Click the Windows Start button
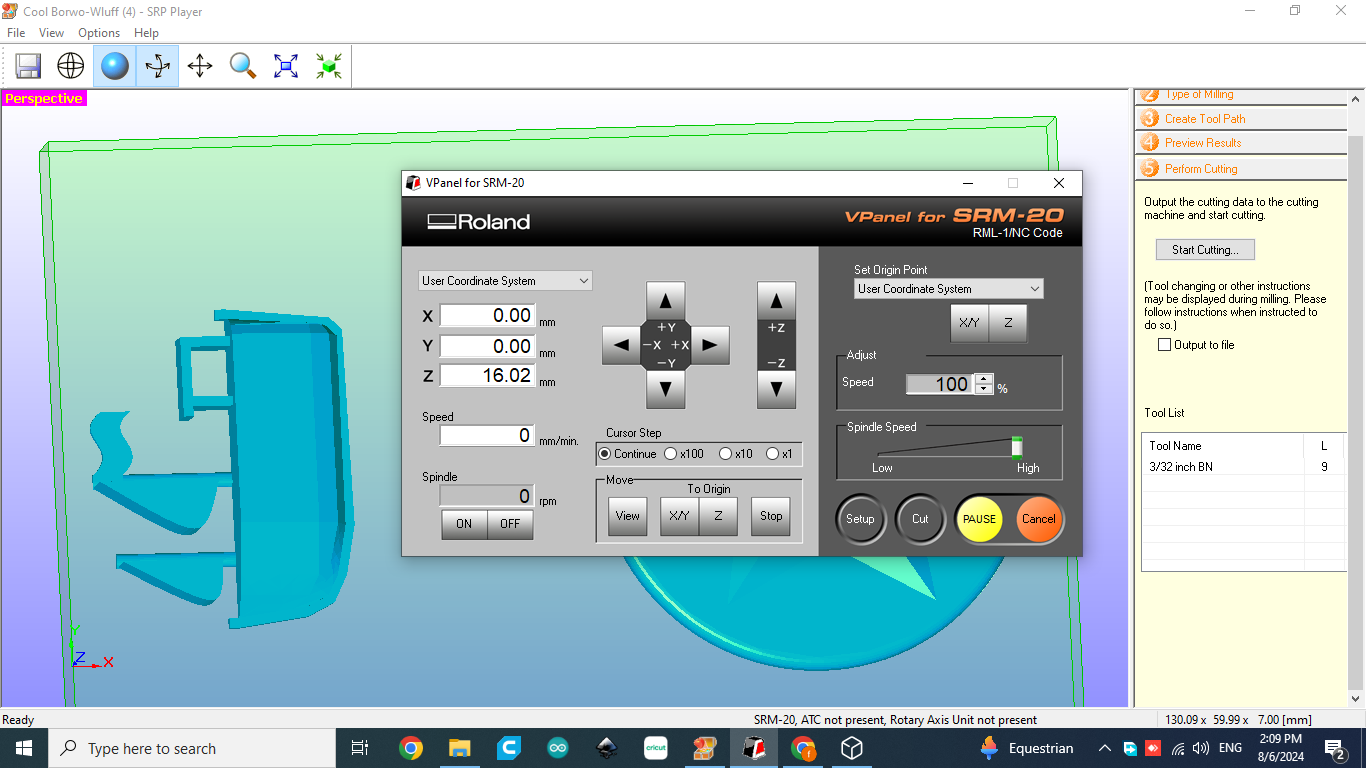1366x768 pixels. click(24, 748)
